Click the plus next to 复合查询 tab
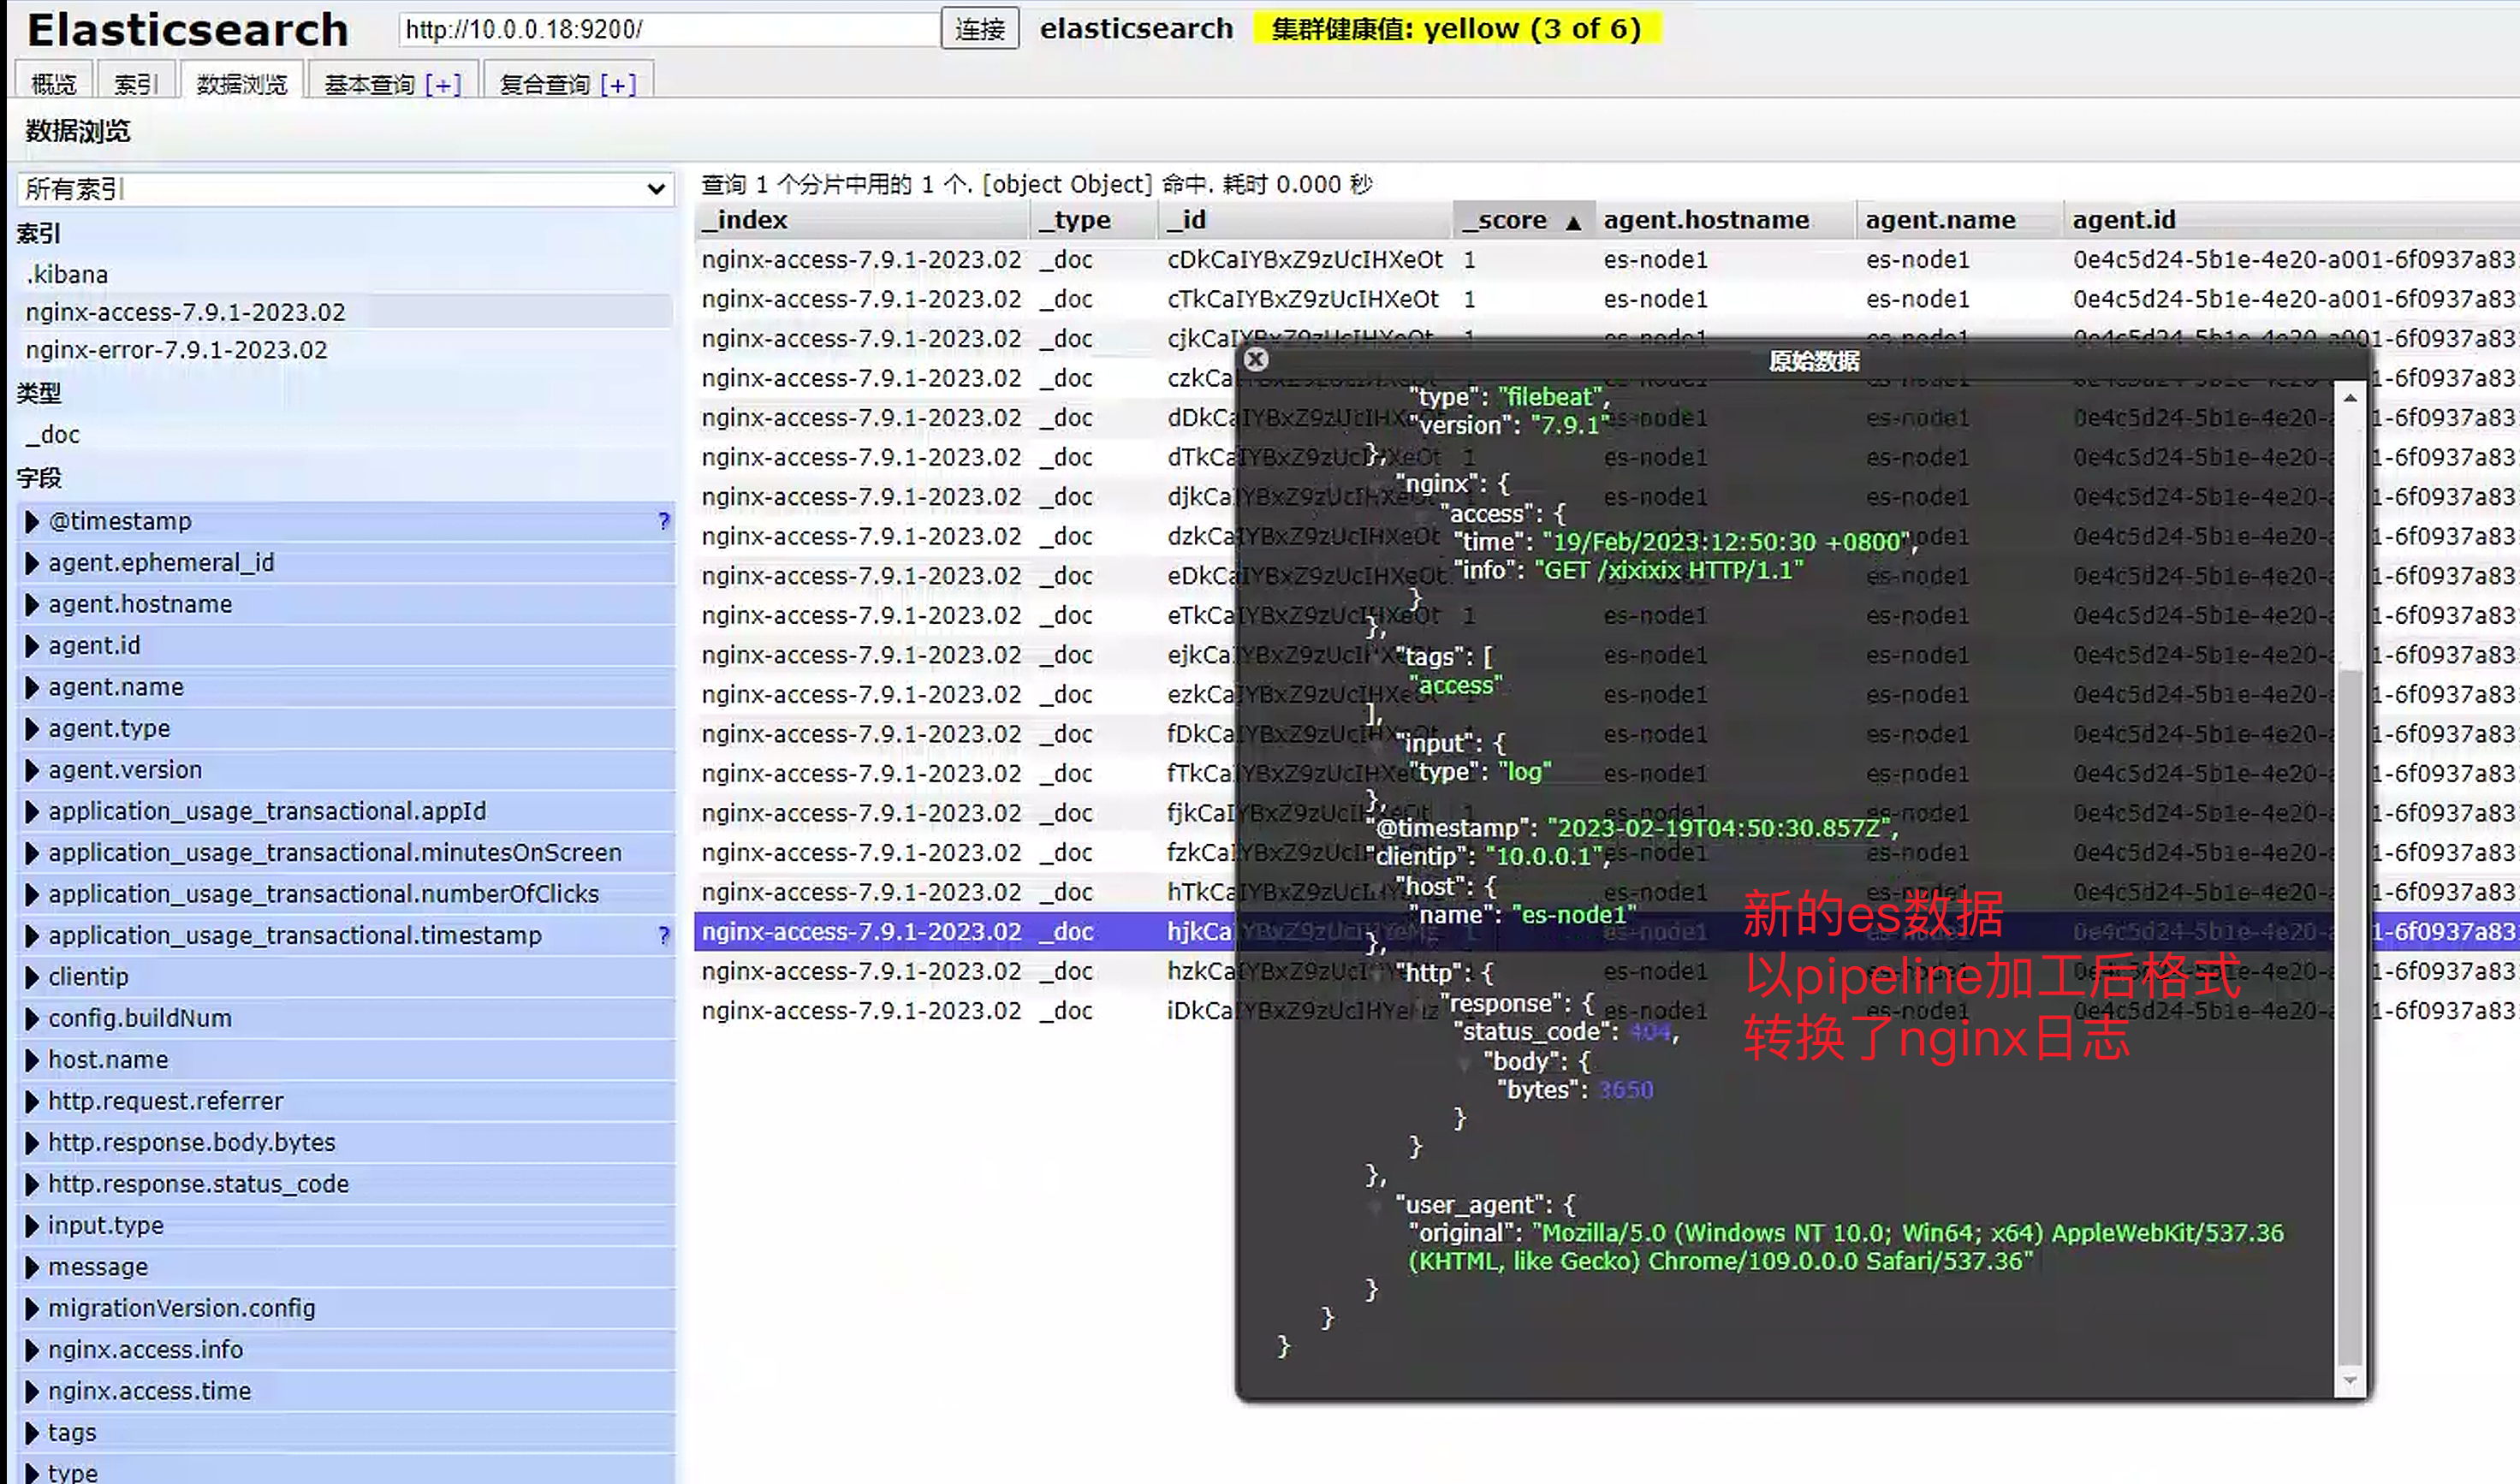Screen dimensions: 2520x1484 click(x=618, y=85)
